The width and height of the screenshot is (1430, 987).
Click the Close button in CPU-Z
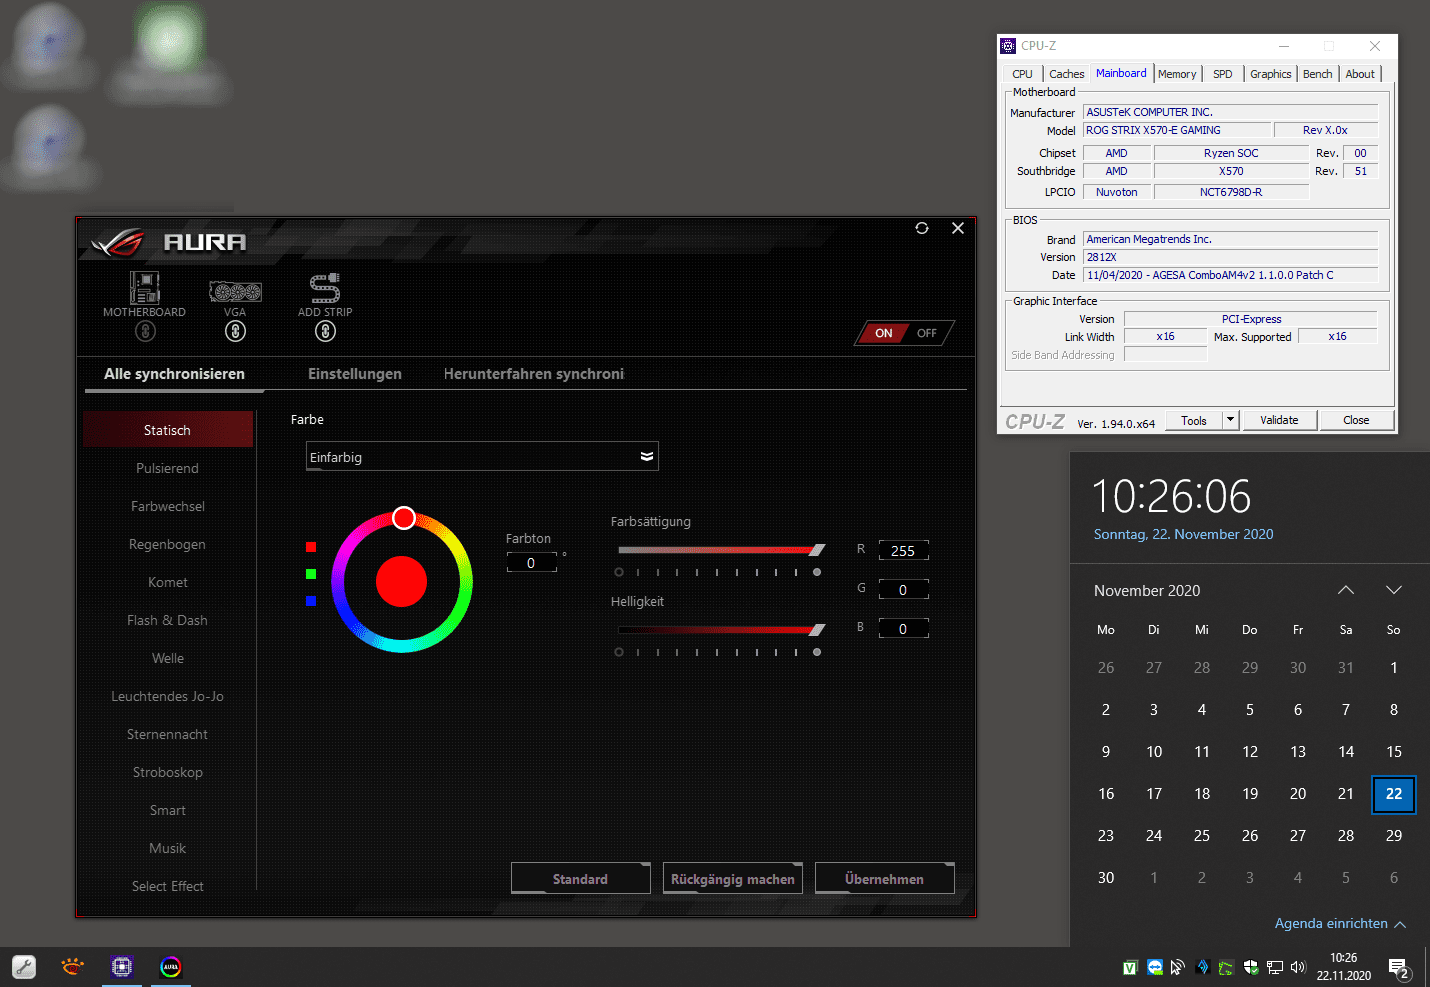1356,421
